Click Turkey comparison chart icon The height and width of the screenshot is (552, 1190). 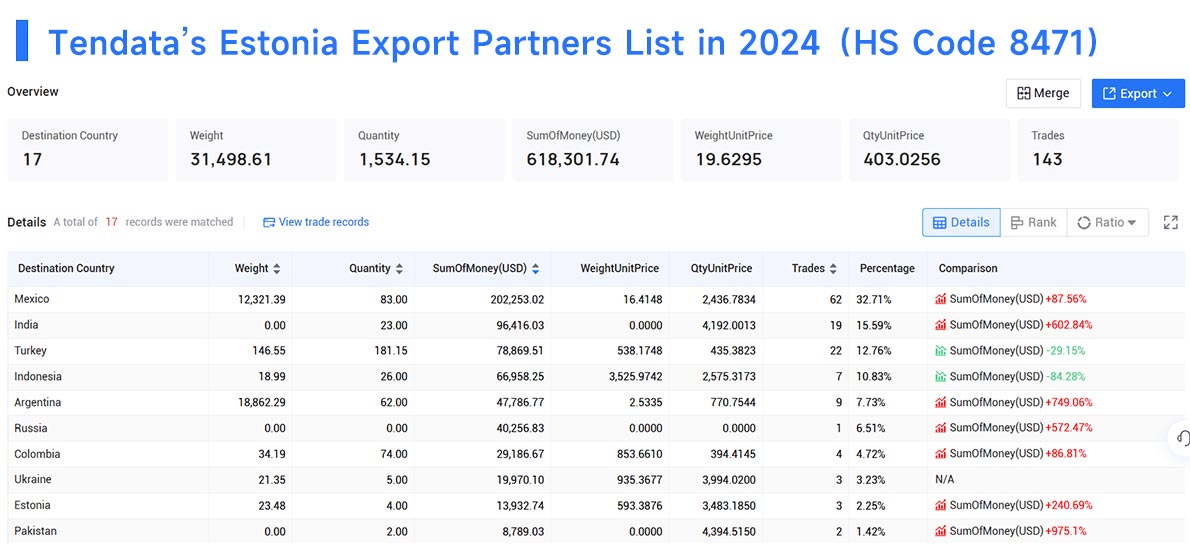tap(941, 352)
